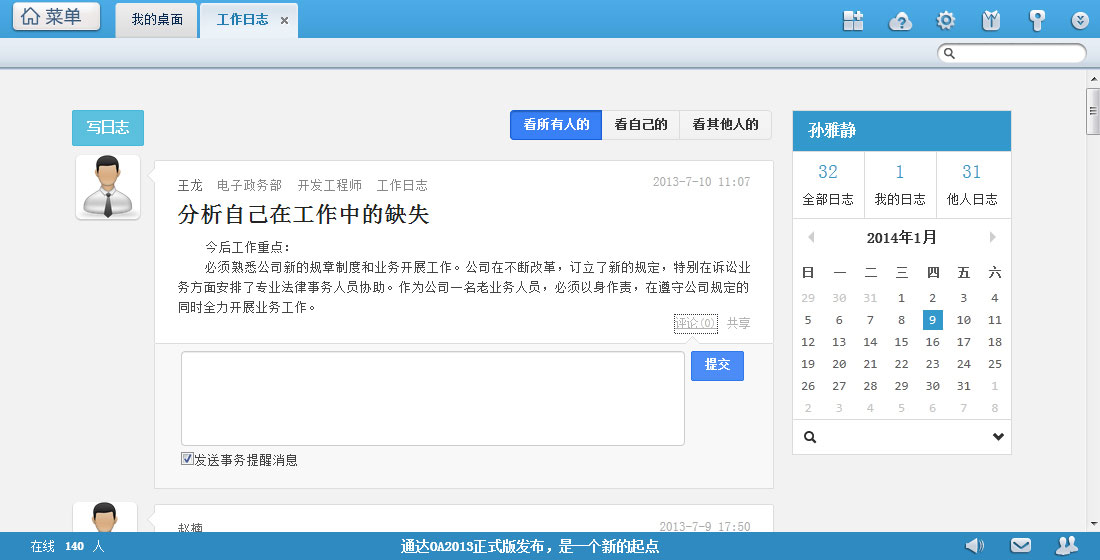Viewport: 1100px width, 560px height.
Task: Expand the calendar search panel chevron
Action: 997,437
